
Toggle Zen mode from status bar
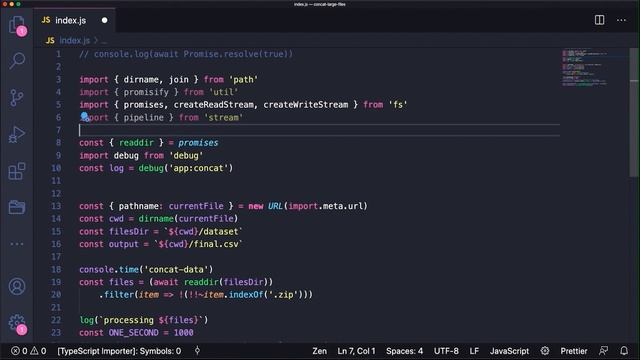[x=319, y=351]
